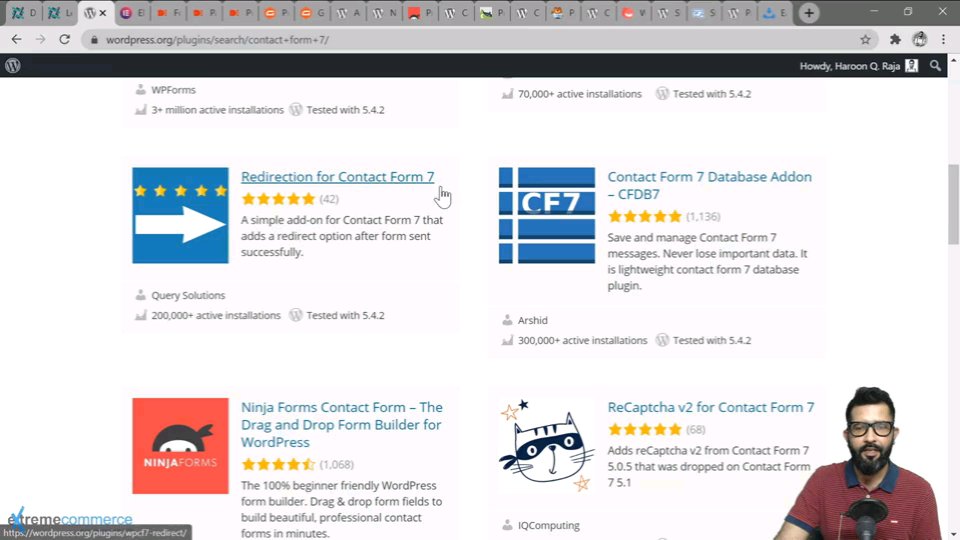This screenshot has width=960, height=540.
Task: Click the (42) ratings count
Action: tap(329, 199)
